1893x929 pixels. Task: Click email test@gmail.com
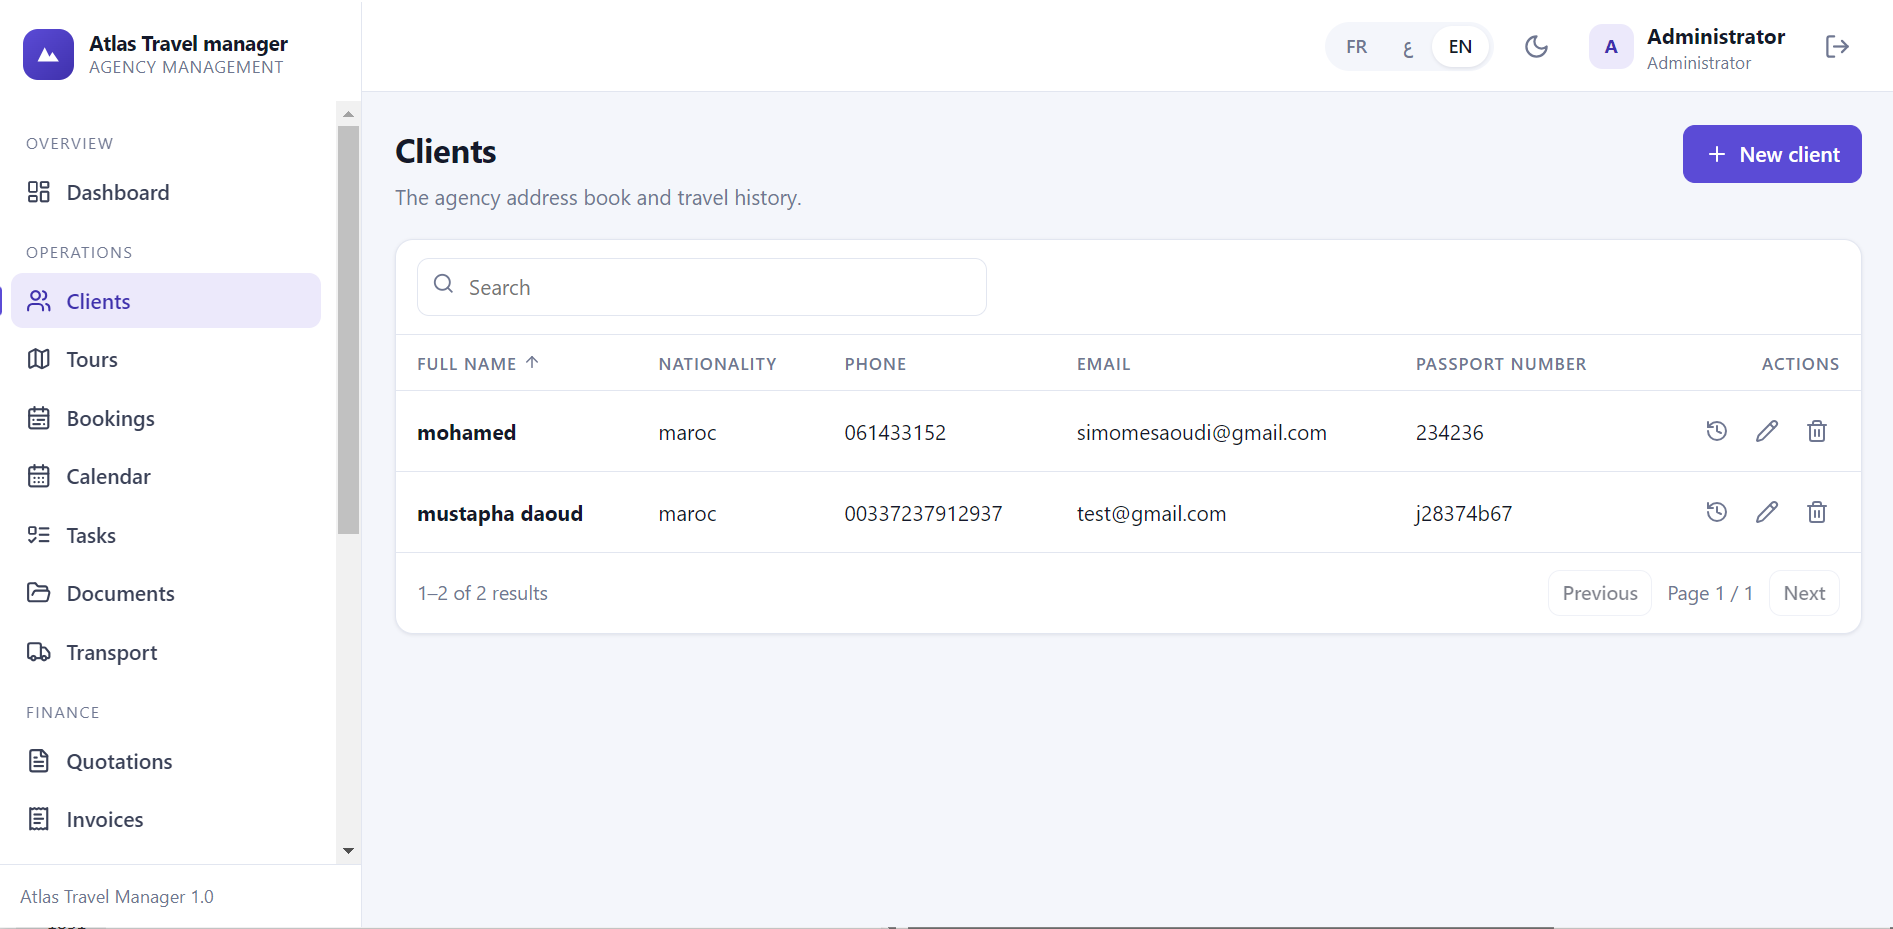click(1151, 513)
